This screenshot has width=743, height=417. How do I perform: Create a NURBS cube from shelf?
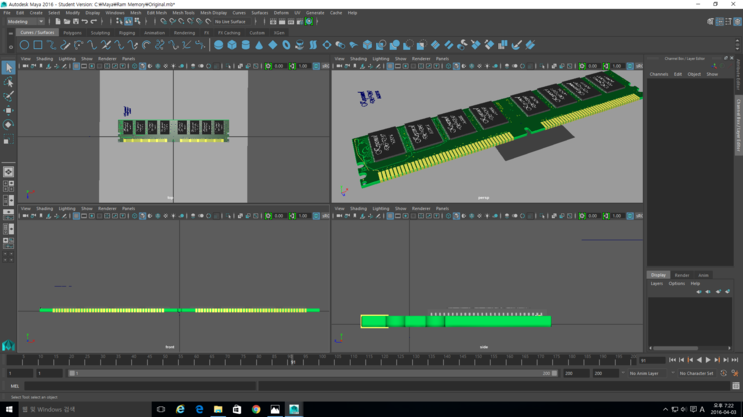pos(232,45)
